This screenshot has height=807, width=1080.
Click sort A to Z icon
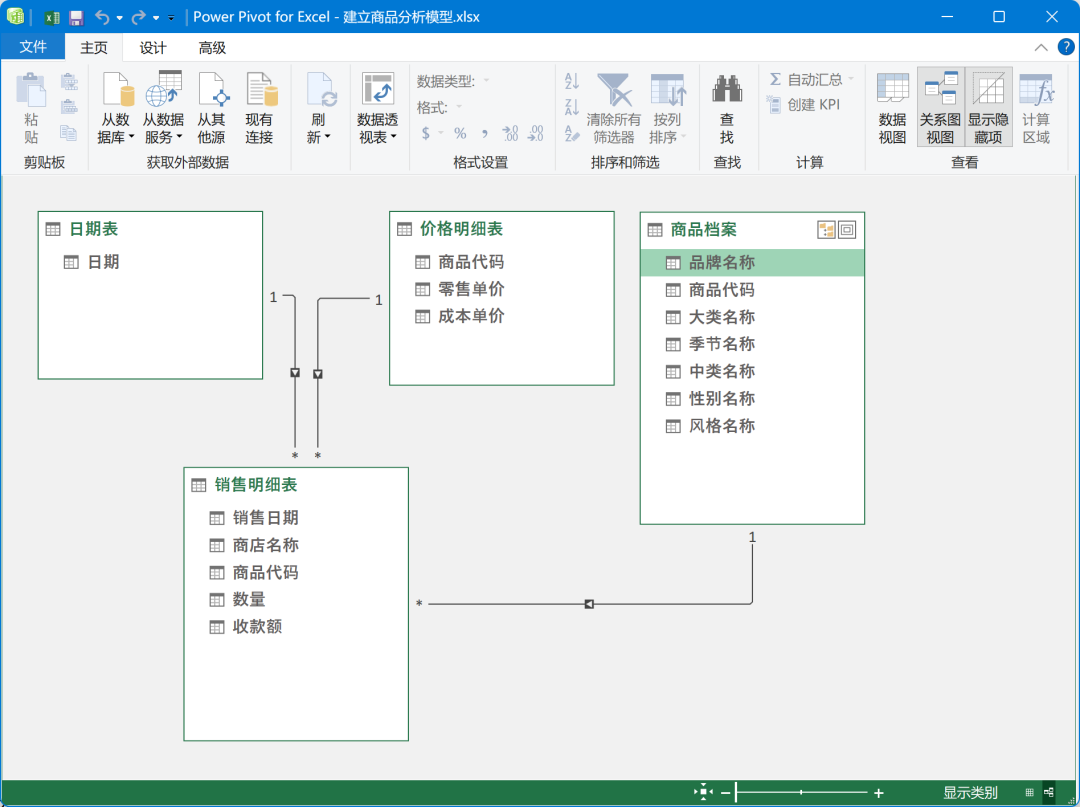coord(572,81)
